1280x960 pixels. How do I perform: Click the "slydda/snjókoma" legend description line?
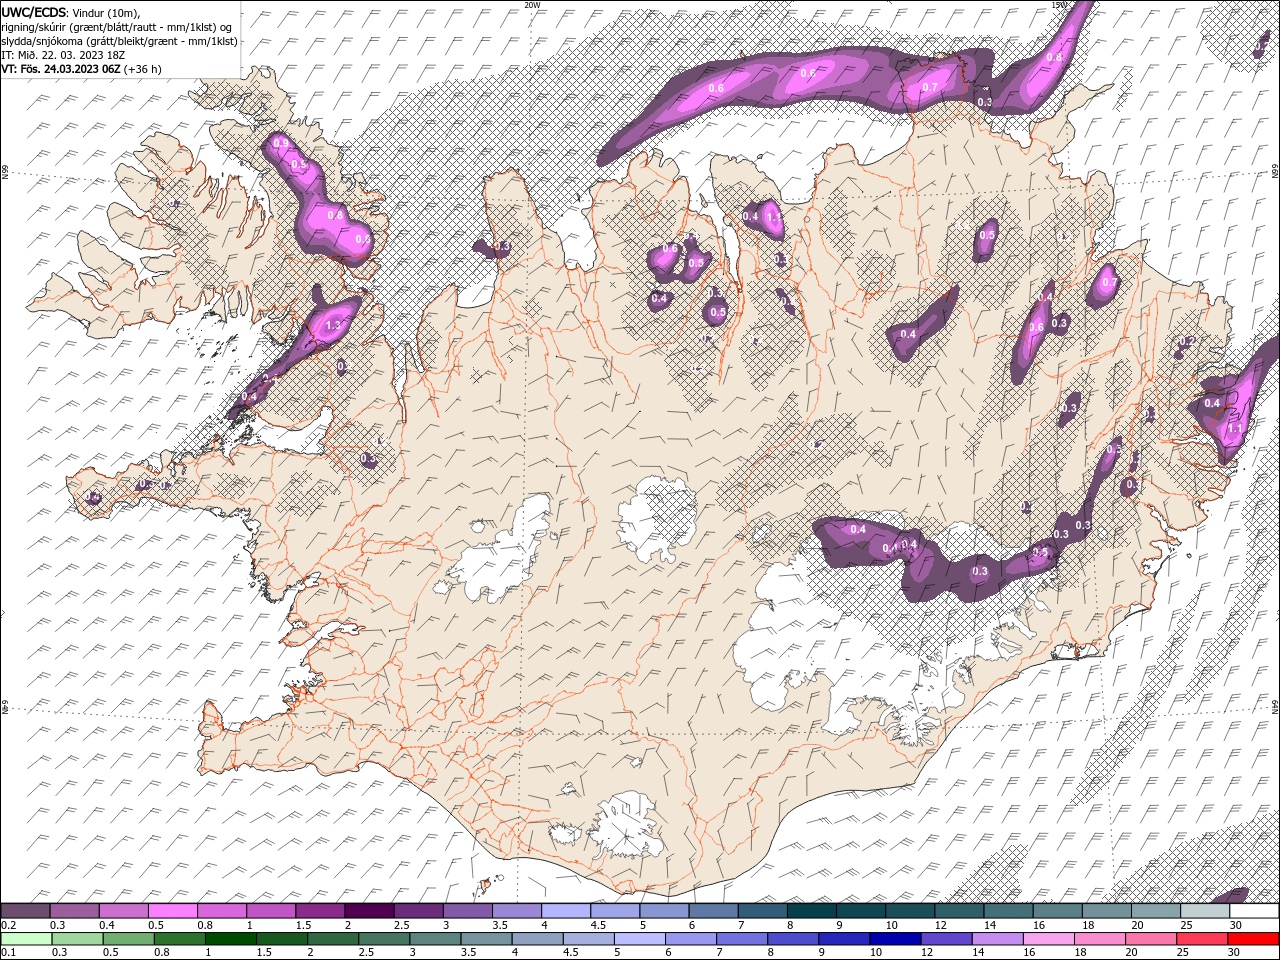pos(119,41)
